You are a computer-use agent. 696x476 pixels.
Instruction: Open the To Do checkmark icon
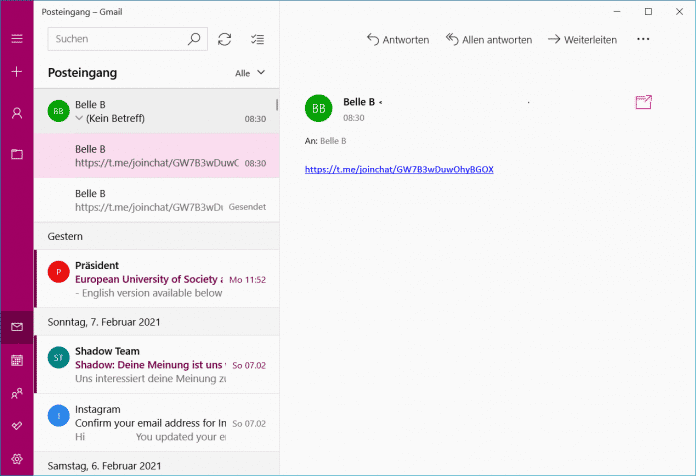[x=17, y=426]
